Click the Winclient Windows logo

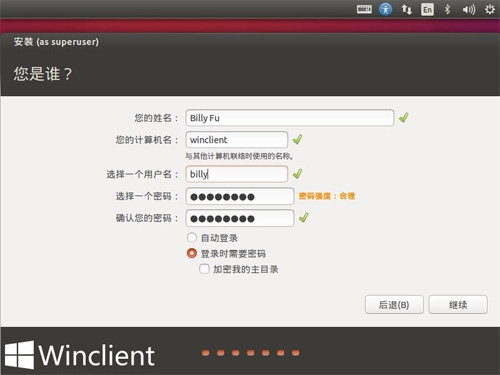[x=79, y=355]
